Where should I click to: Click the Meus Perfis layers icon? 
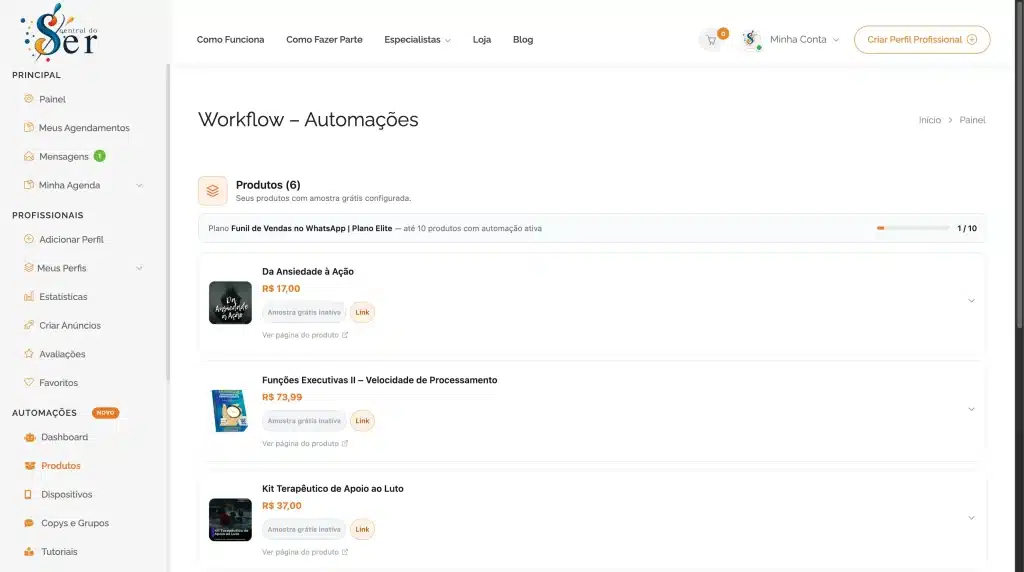click(29, 268)
